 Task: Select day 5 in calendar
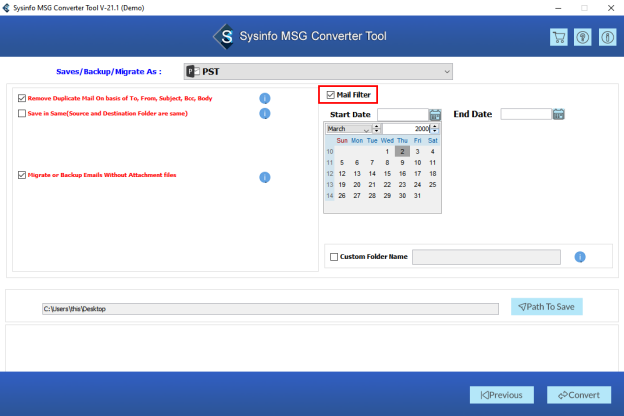[x=342, y=163]
